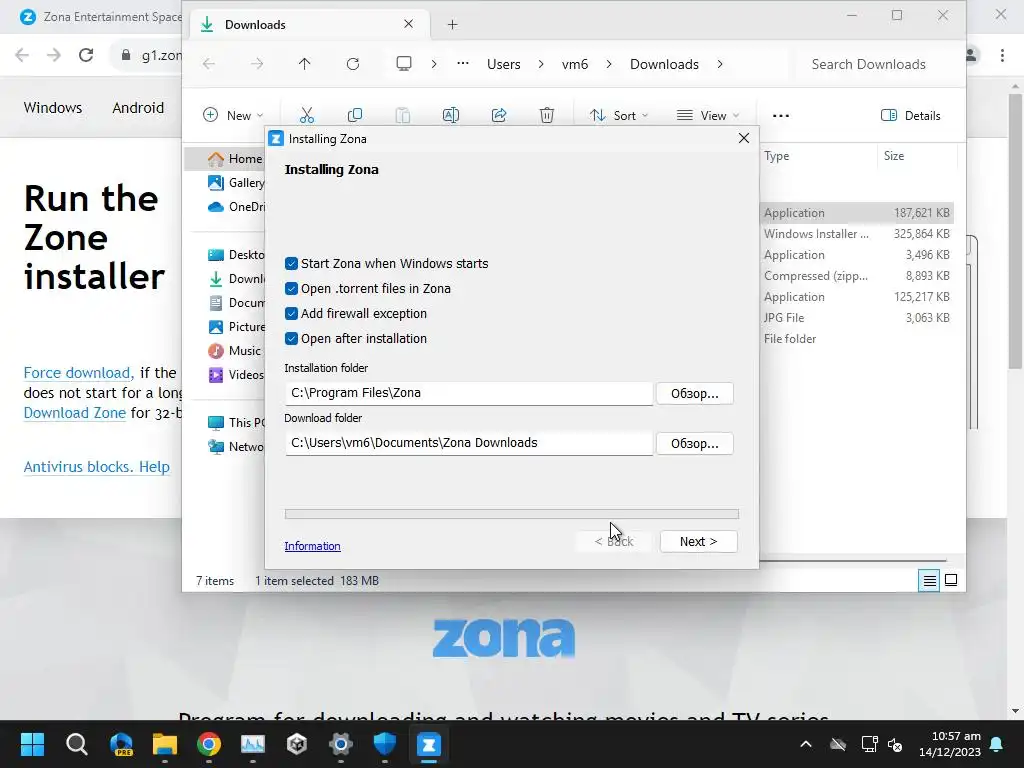Expand the New dropdown in File Explorer

pos(233,116)
